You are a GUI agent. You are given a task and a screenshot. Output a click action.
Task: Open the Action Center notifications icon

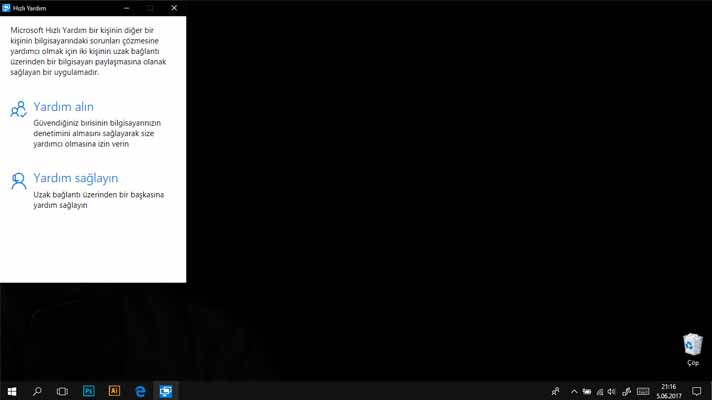[697, 391]
